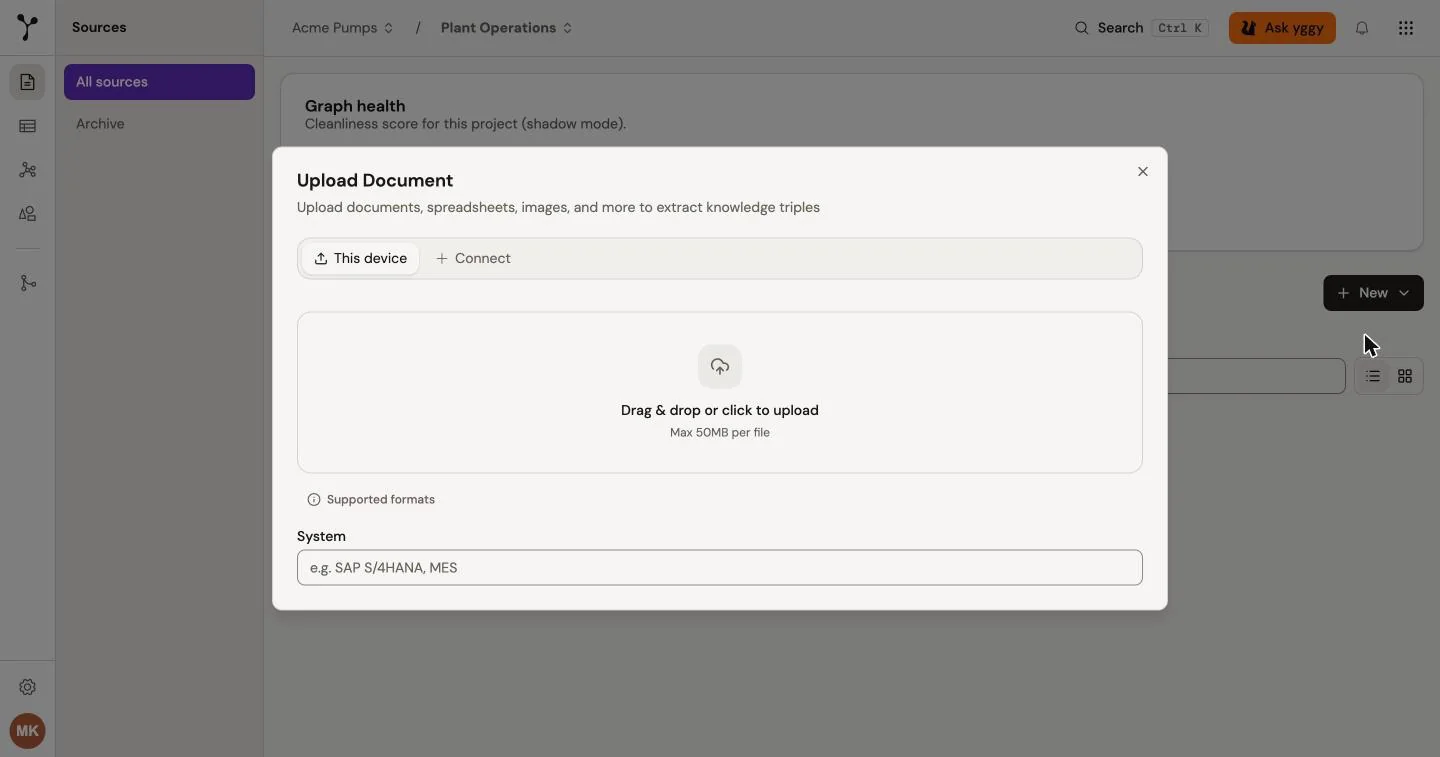Viewport: 1440px width, 757px height.
Task: Click the Ask yggy button
Action: 1282,28
